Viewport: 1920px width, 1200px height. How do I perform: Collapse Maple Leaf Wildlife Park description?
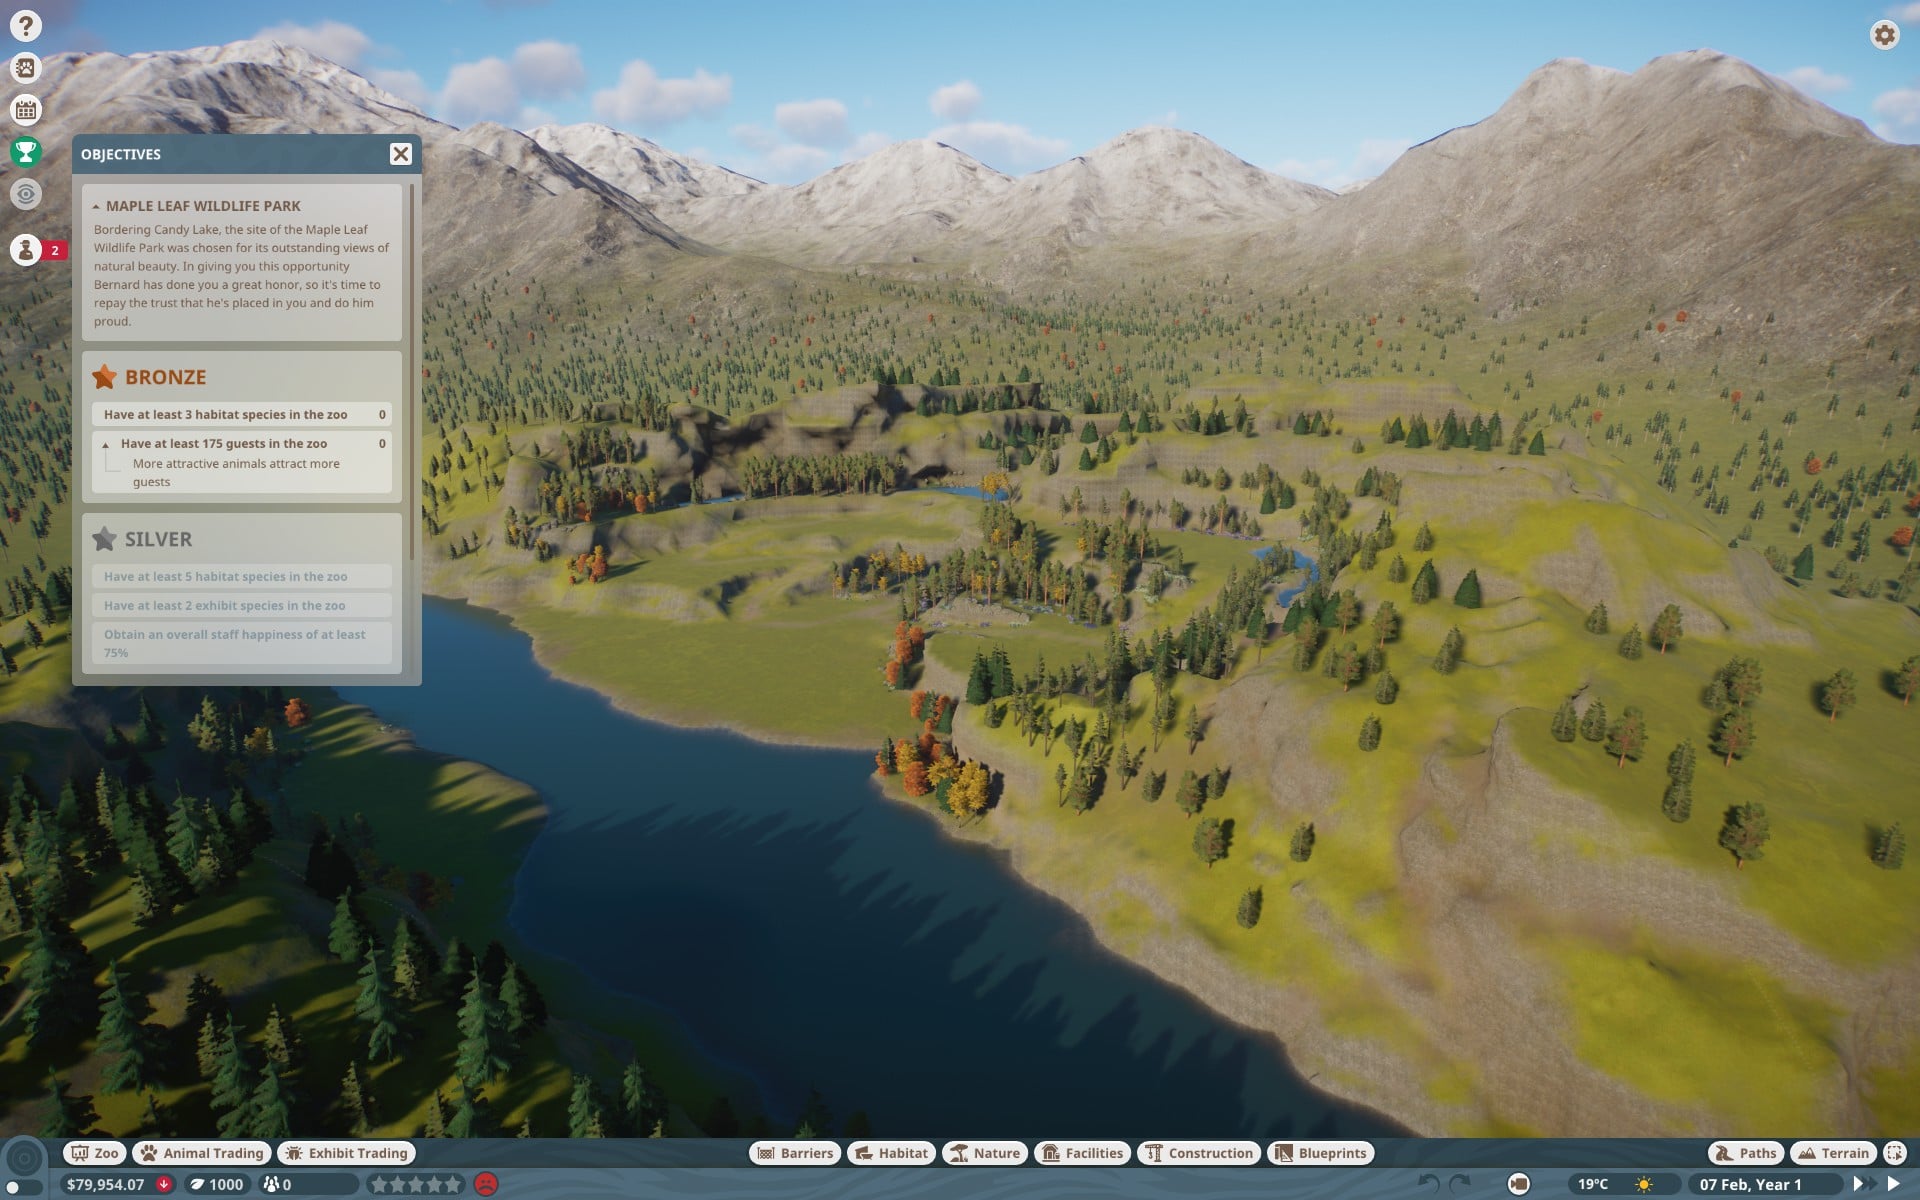click(96, 206)
